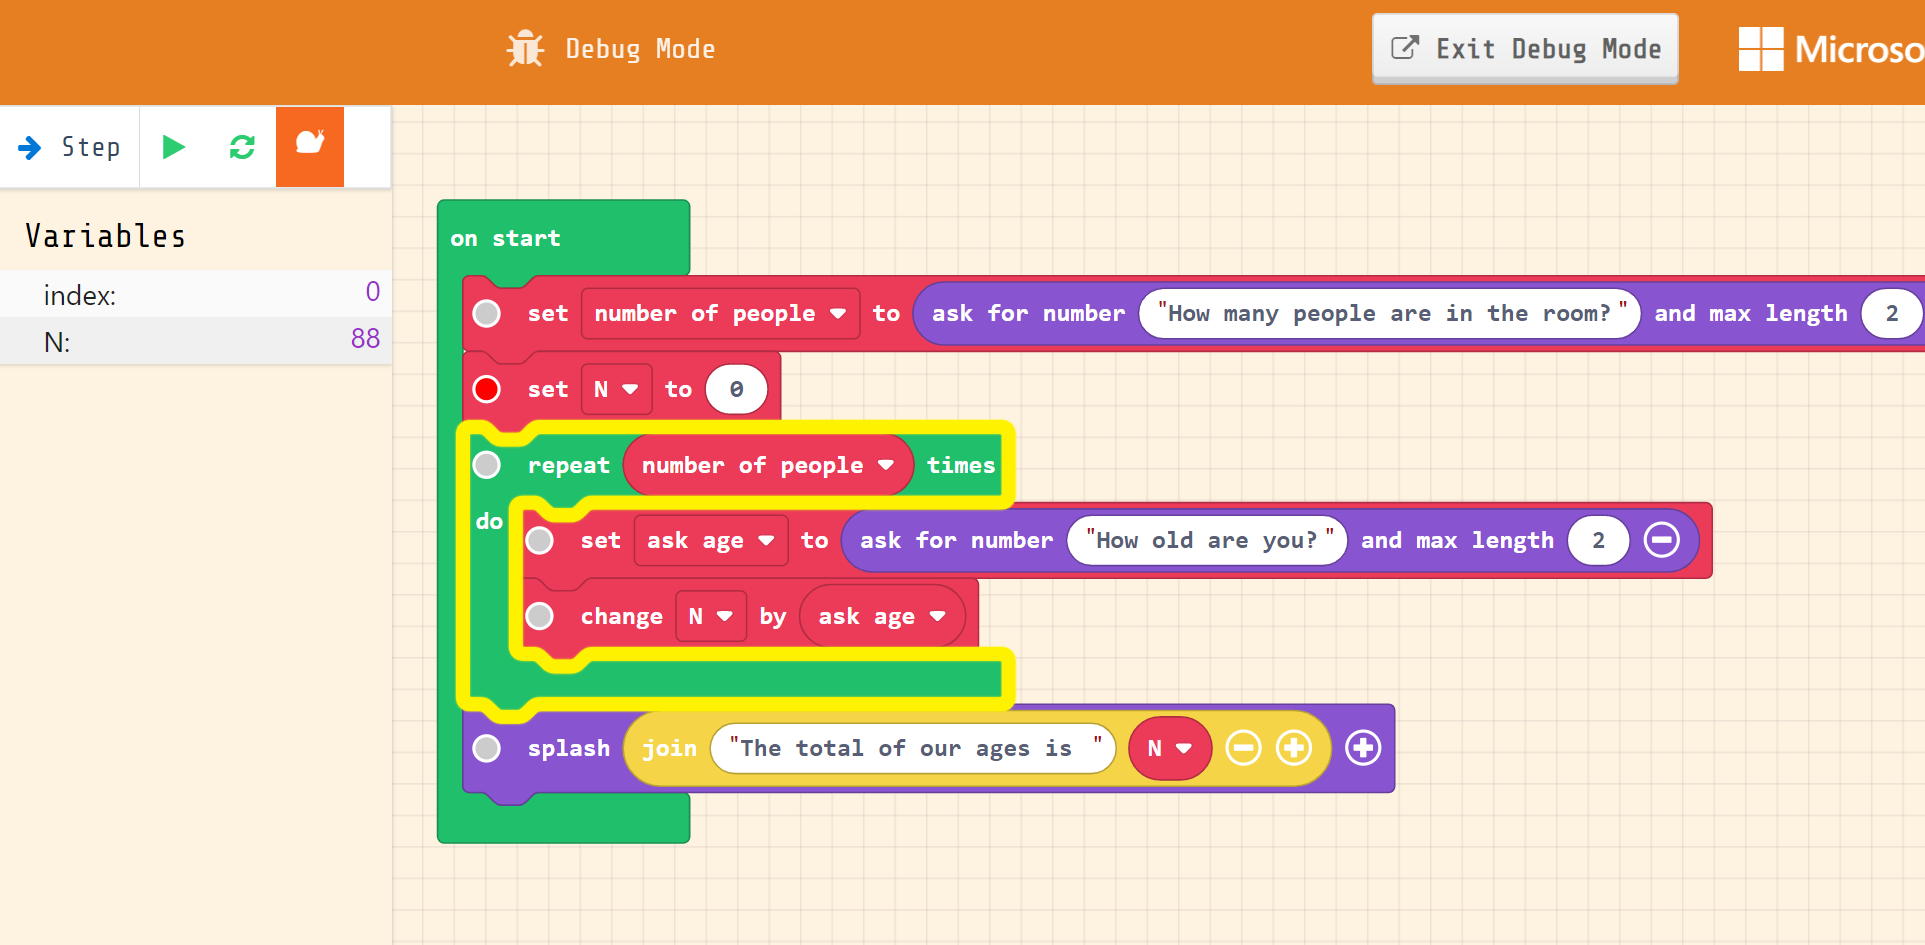Screen dimensions: 1925x945
Task: Click Exit Debug Mode
Action: (x=1524, y=48)
